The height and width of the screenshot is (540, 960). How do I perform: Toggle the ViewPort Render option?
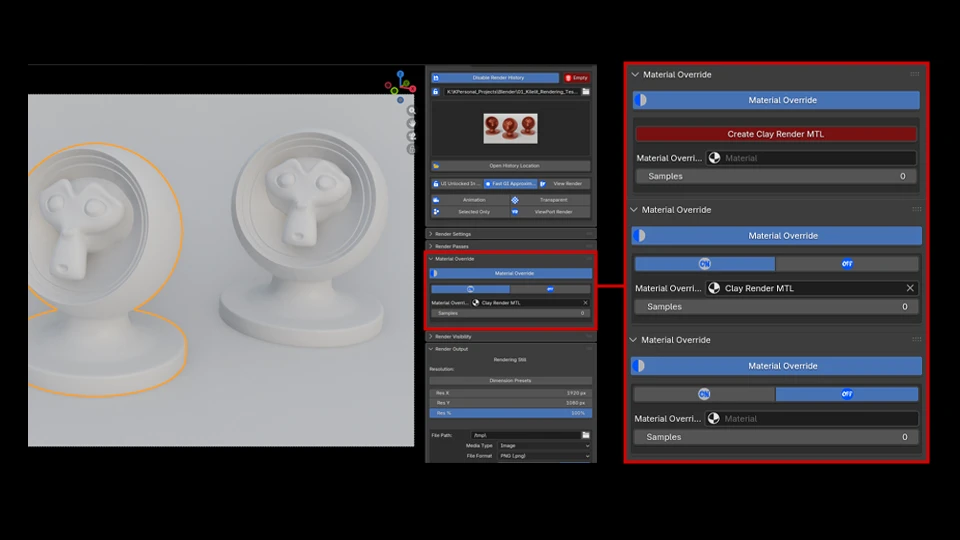coord(550,212)
